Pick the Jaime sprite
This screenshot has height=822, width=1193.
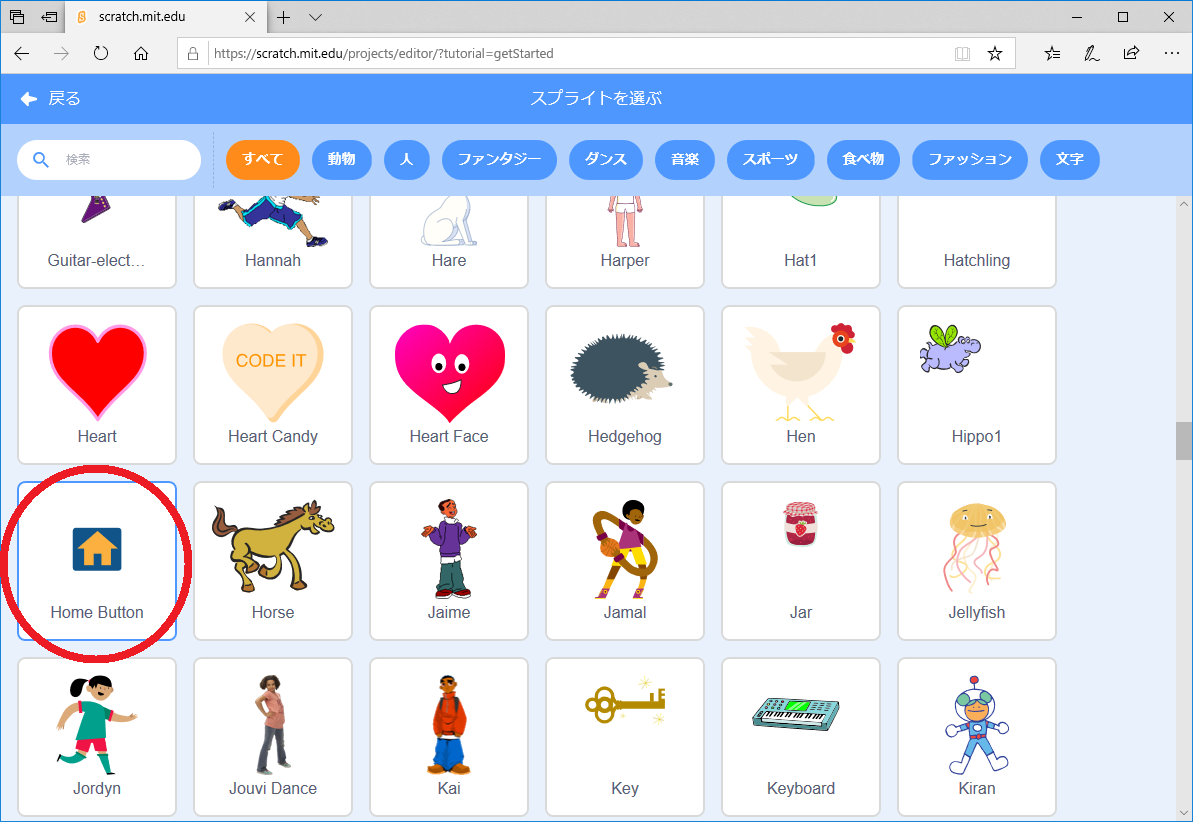tap(449, 561)
